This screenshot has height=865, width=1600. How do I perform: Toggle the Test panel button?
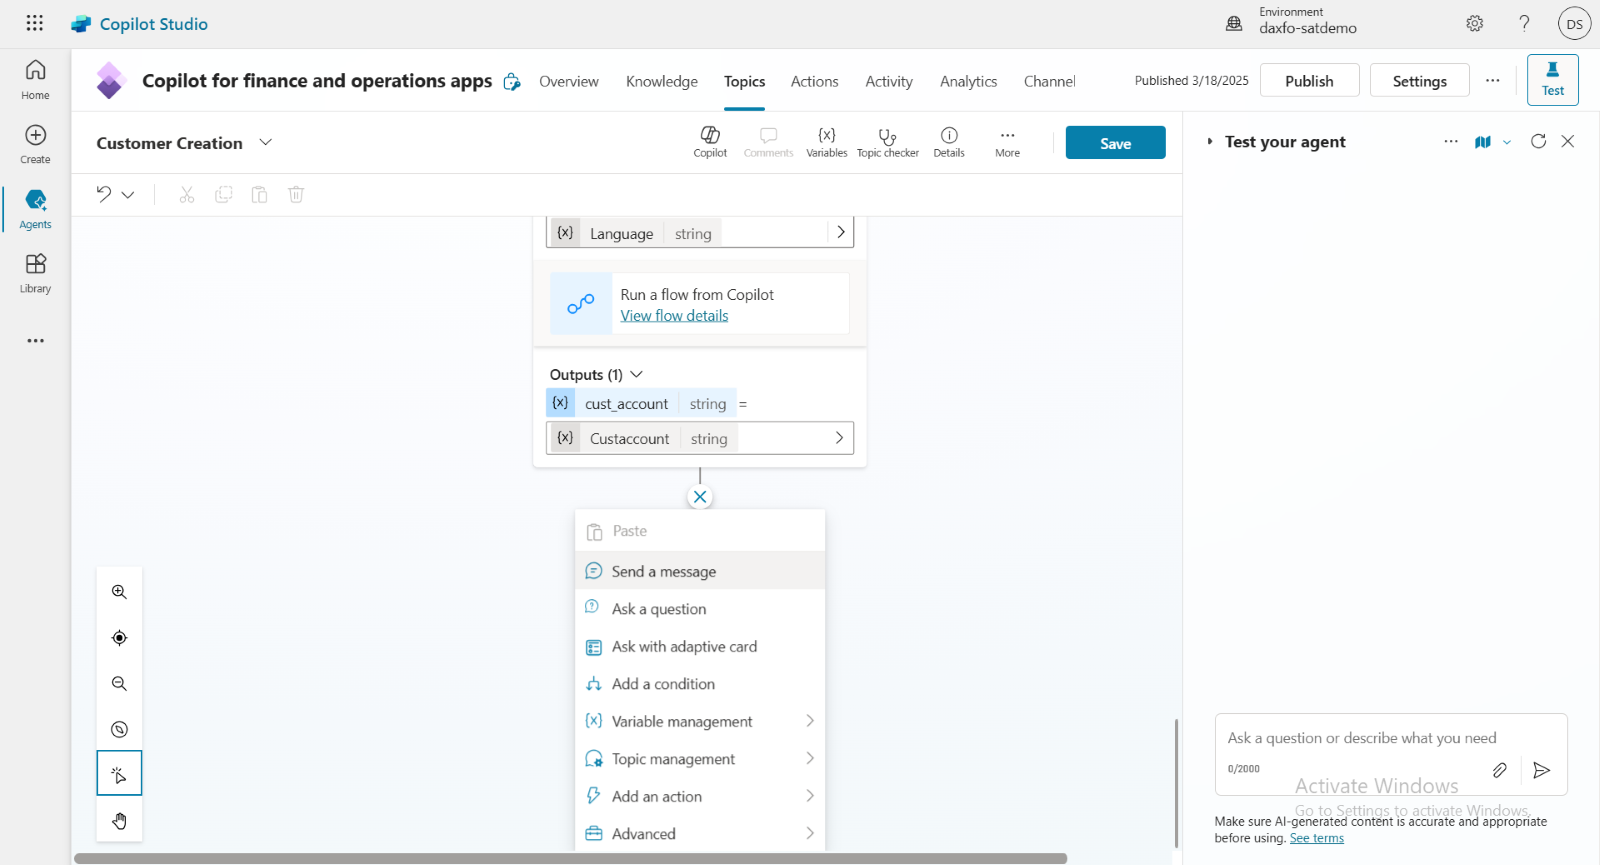[x=1552, y=80]
